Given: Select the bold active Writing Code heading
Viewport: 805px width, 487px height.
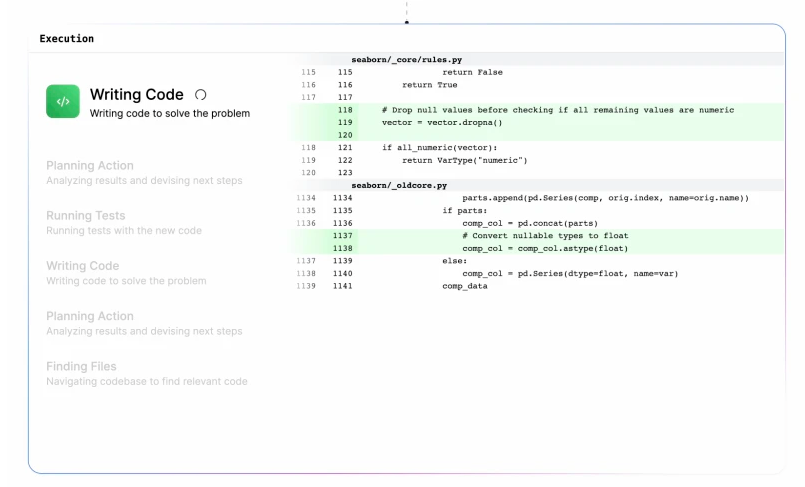Looking at the screenshot, I should pos(136,95).
